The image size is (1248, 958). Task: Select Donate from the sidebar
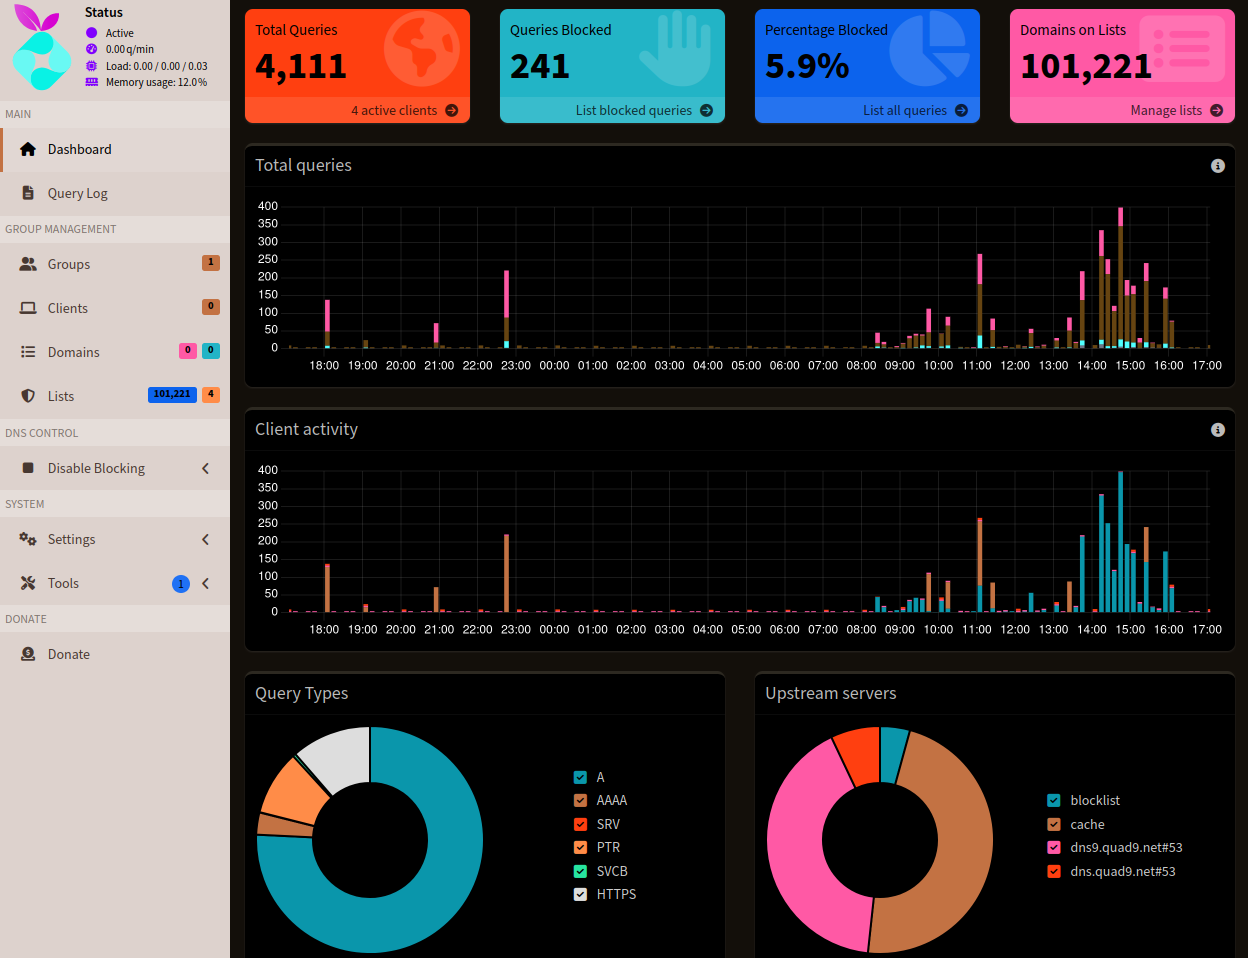68,653
